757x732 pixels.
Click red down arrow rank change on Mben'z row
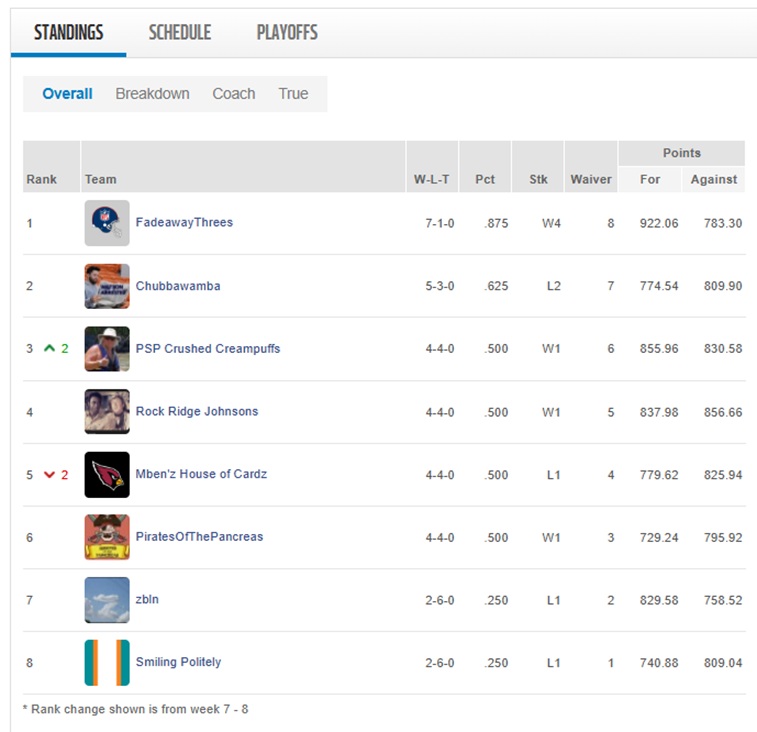[x=49, y=475]
